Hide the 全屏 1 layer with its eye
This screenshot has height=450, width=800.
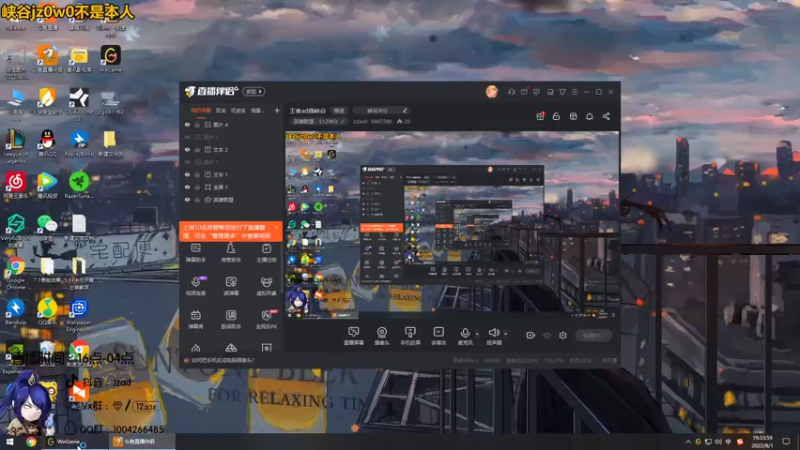click(187, 187)
